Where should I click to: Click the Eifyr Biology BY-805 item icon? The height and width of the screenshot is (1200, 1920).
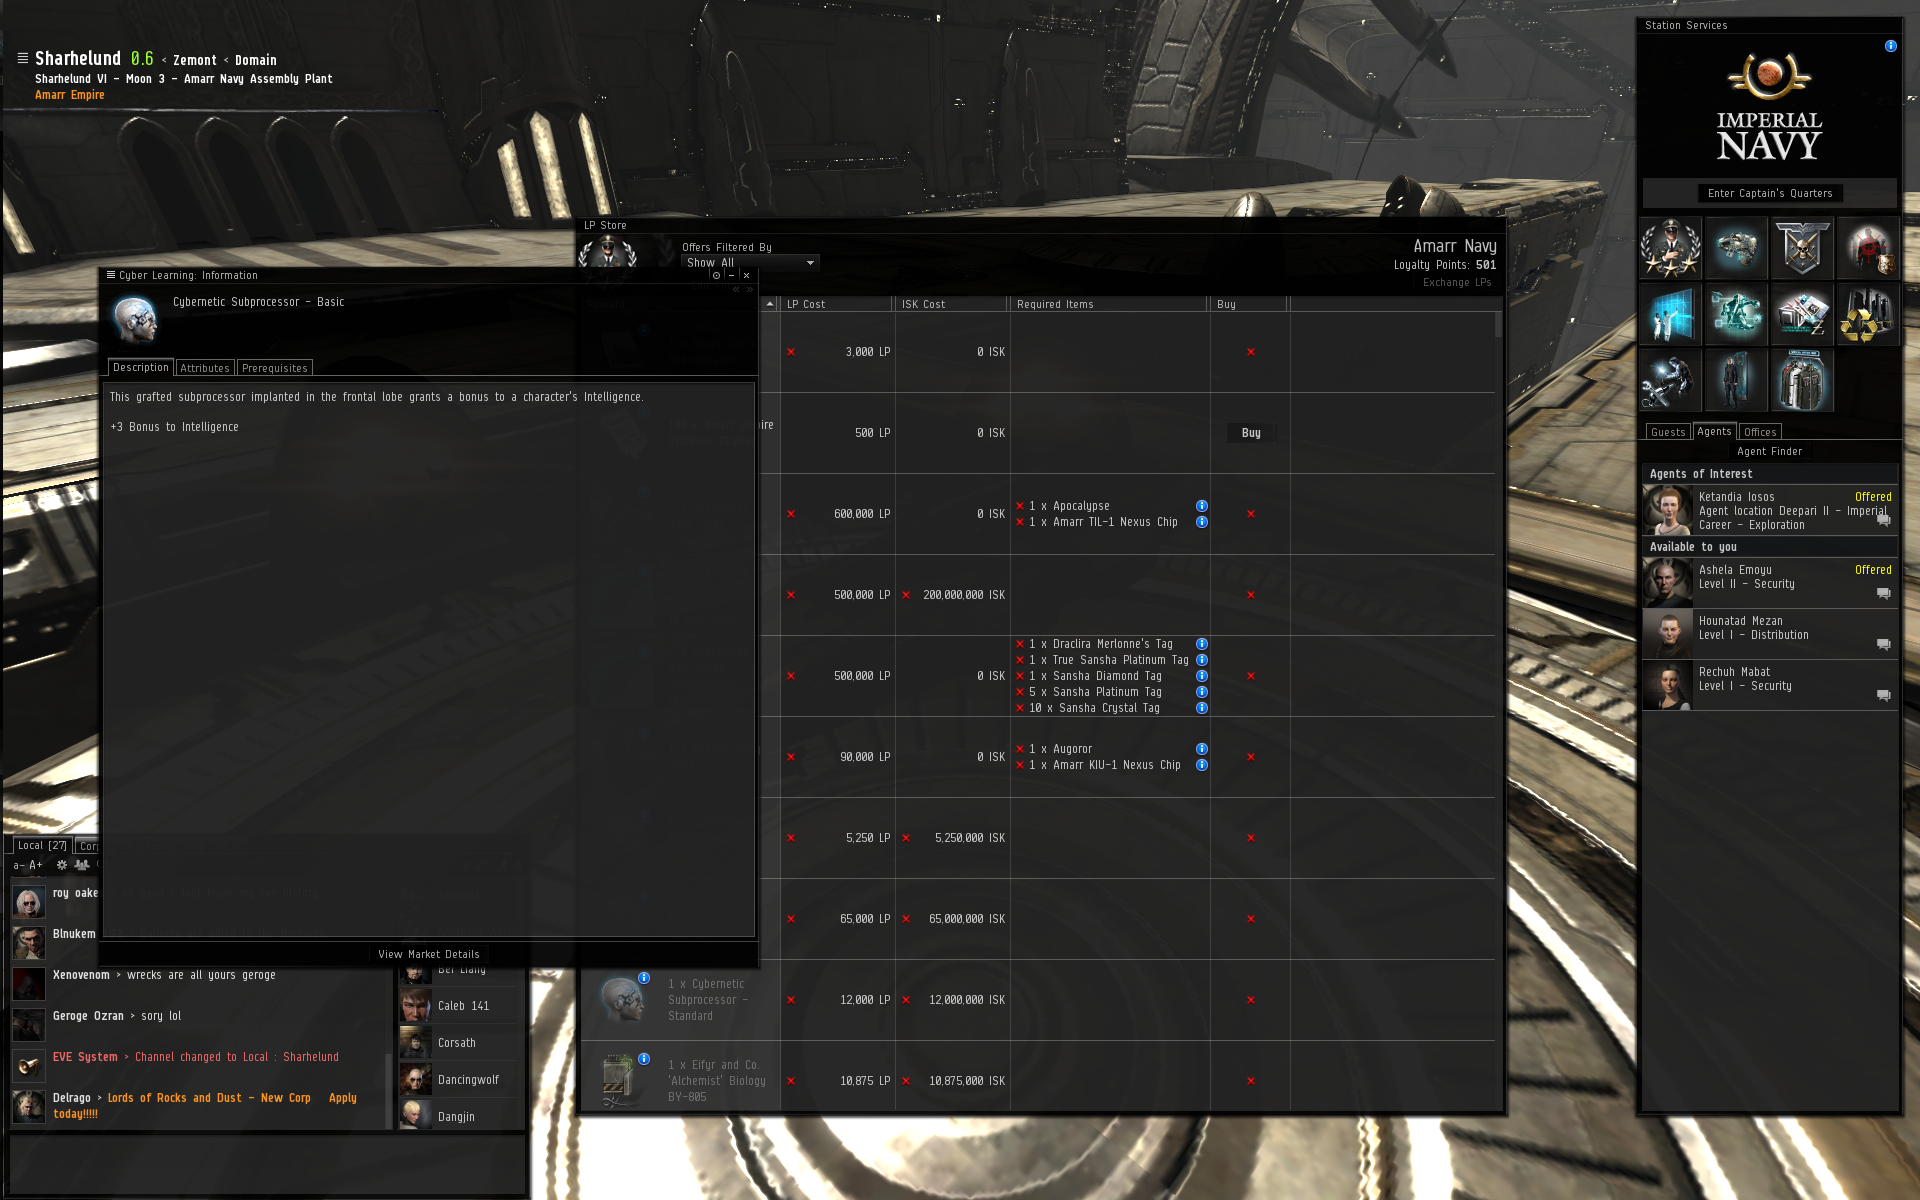[621, 1080]
